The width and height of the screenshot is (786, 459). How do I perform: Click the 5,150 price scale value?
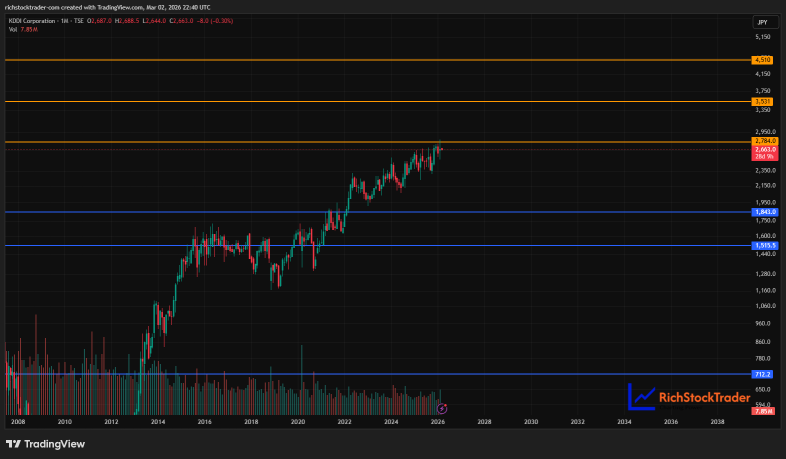763,37
